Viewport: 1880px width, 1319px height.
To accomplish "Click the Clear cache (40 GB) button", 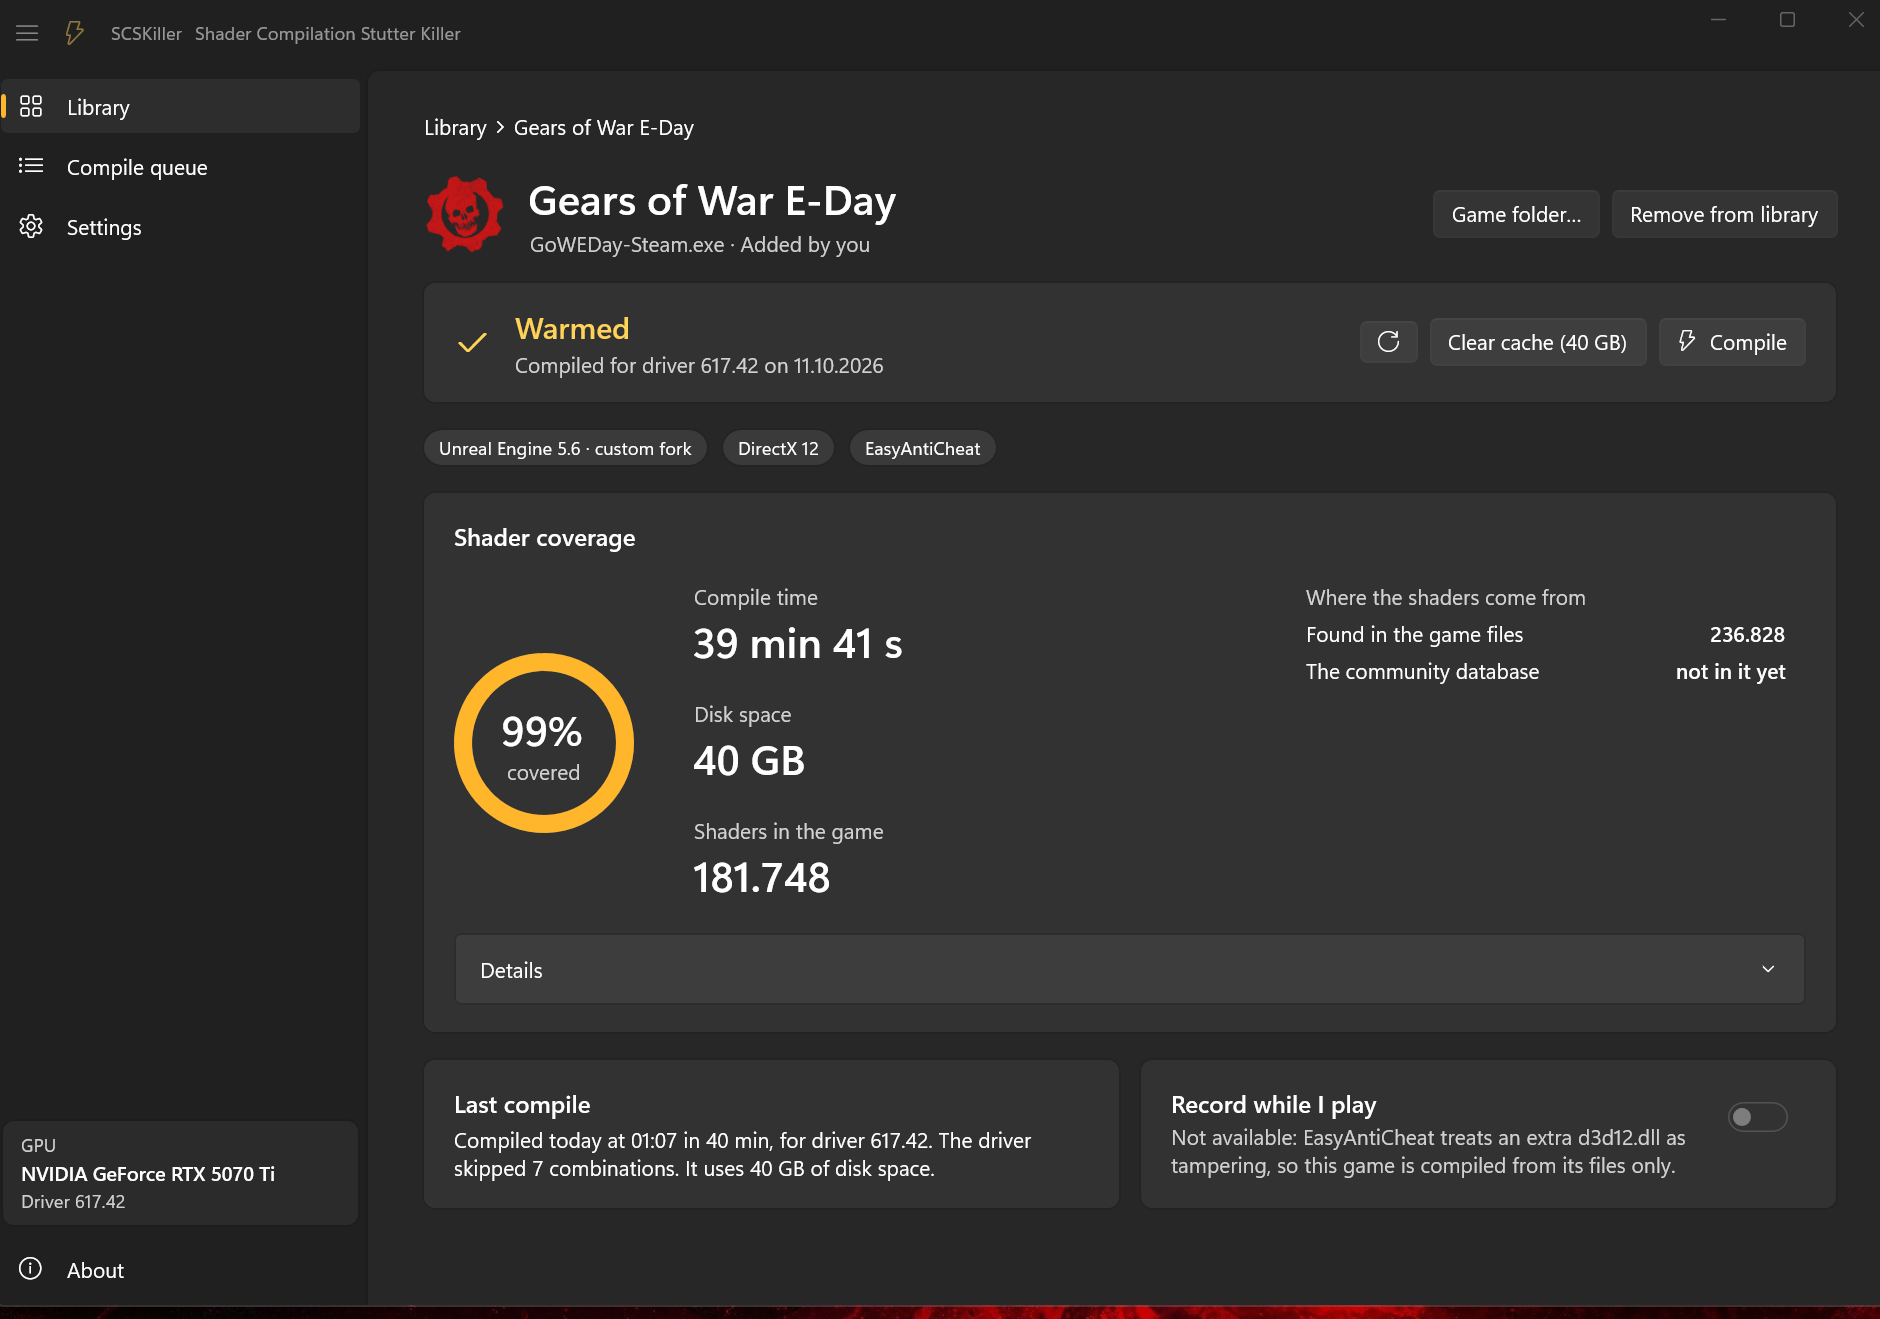I will pyautogui.click(x=1537, y=342).
